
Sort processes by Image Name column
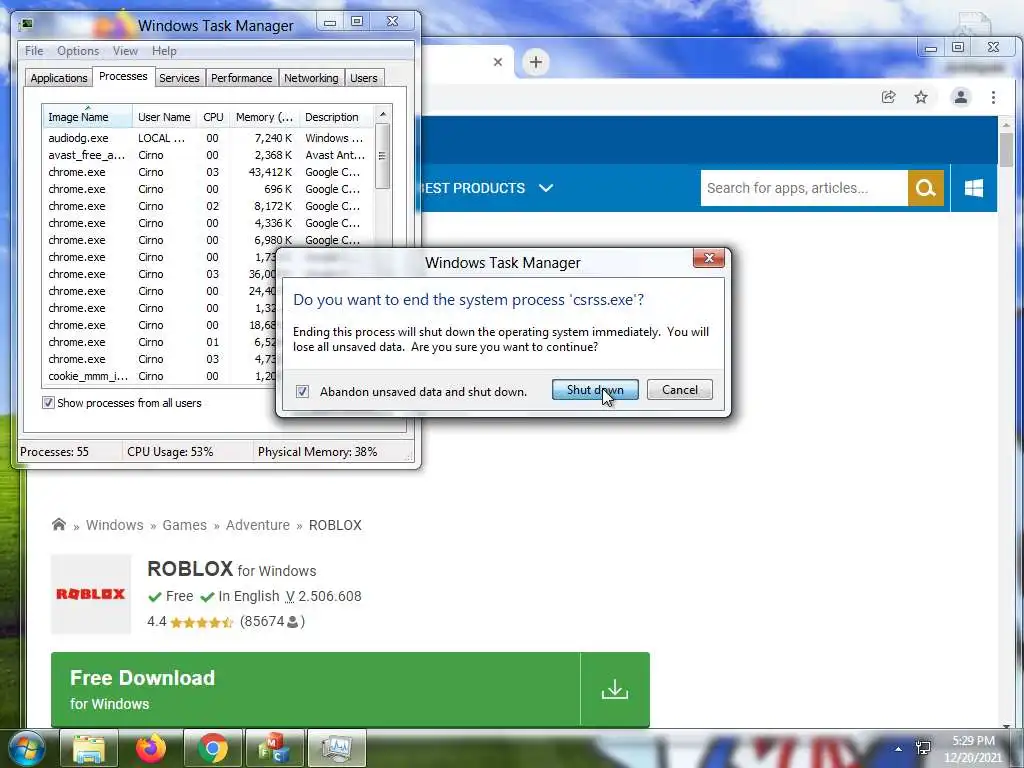[88, 117]
